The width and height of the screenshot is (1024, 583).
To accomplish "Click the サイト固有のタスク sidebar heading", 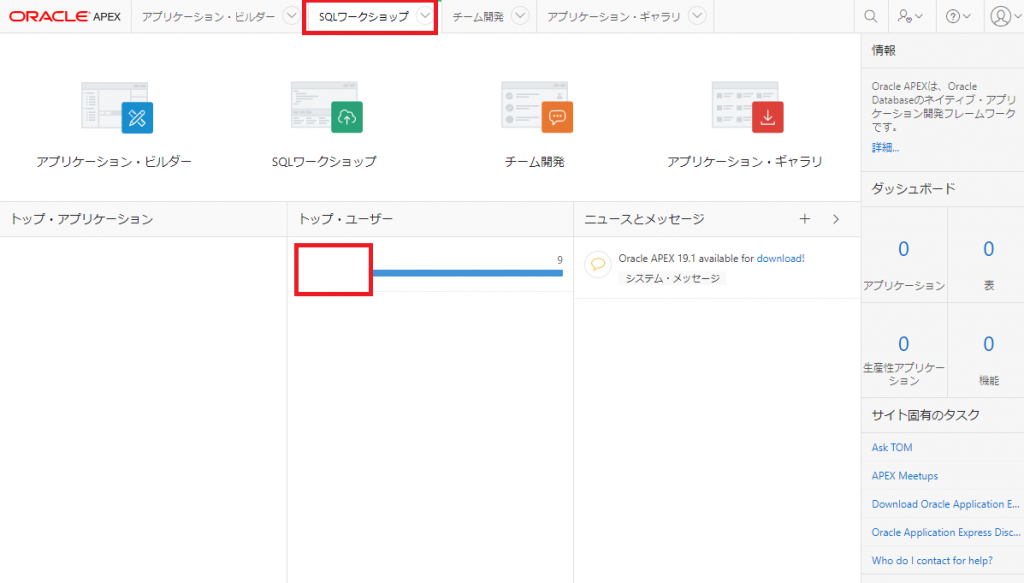I will point(925,415).
